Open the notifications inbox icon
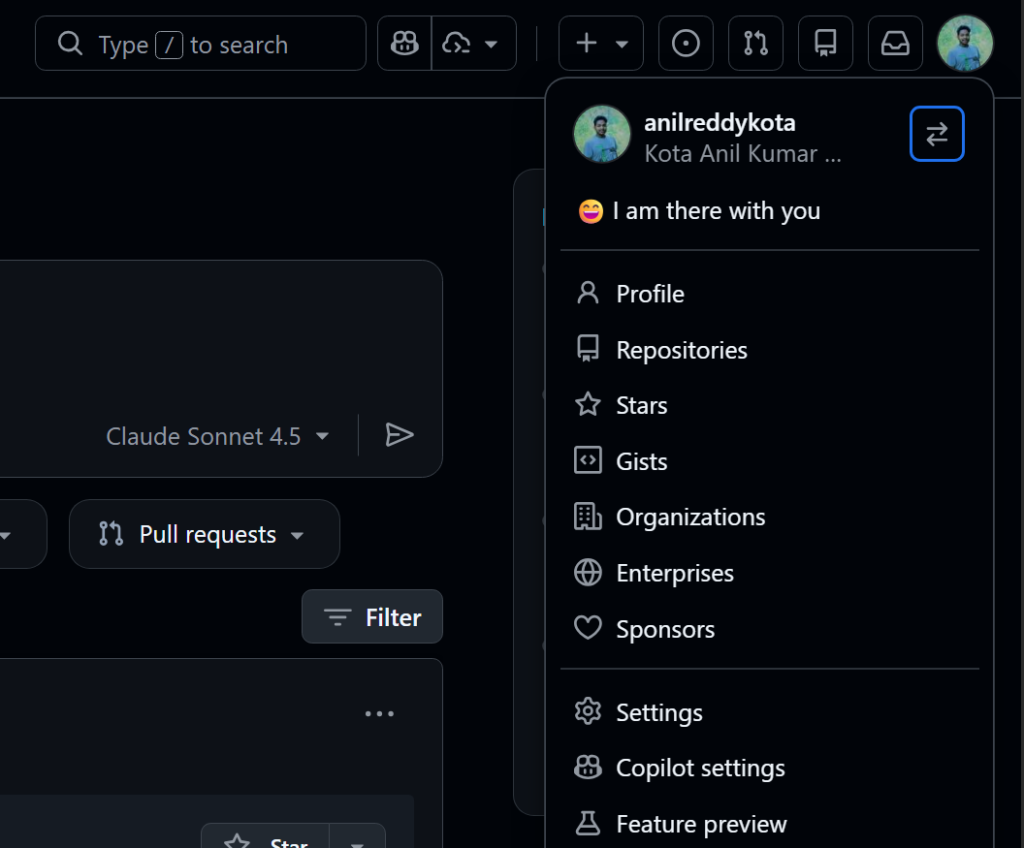1024x848 pixels. coord(894,44)
